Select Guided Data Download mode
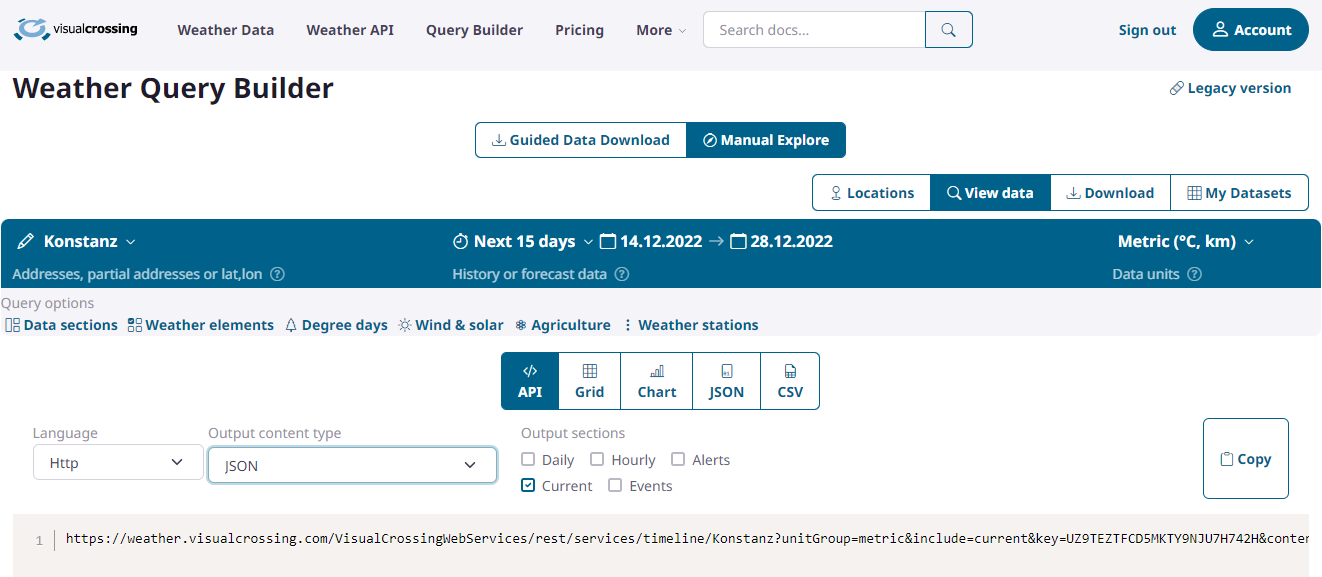This screenshot has width=1322, height=577. (581, 140)
